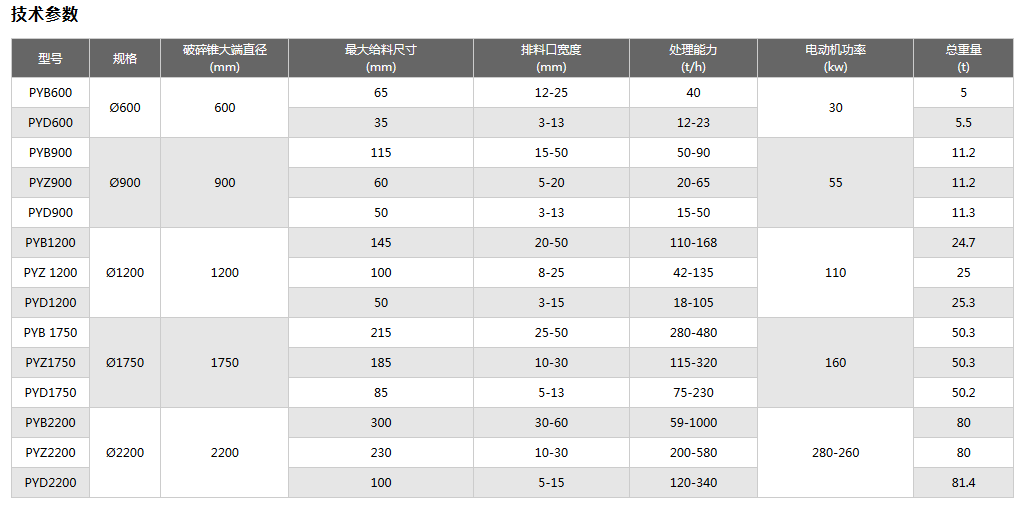Select the 59-1000 capacity cell
The height and width of the screenshot is (508, 1023).
tap(693, 422)
